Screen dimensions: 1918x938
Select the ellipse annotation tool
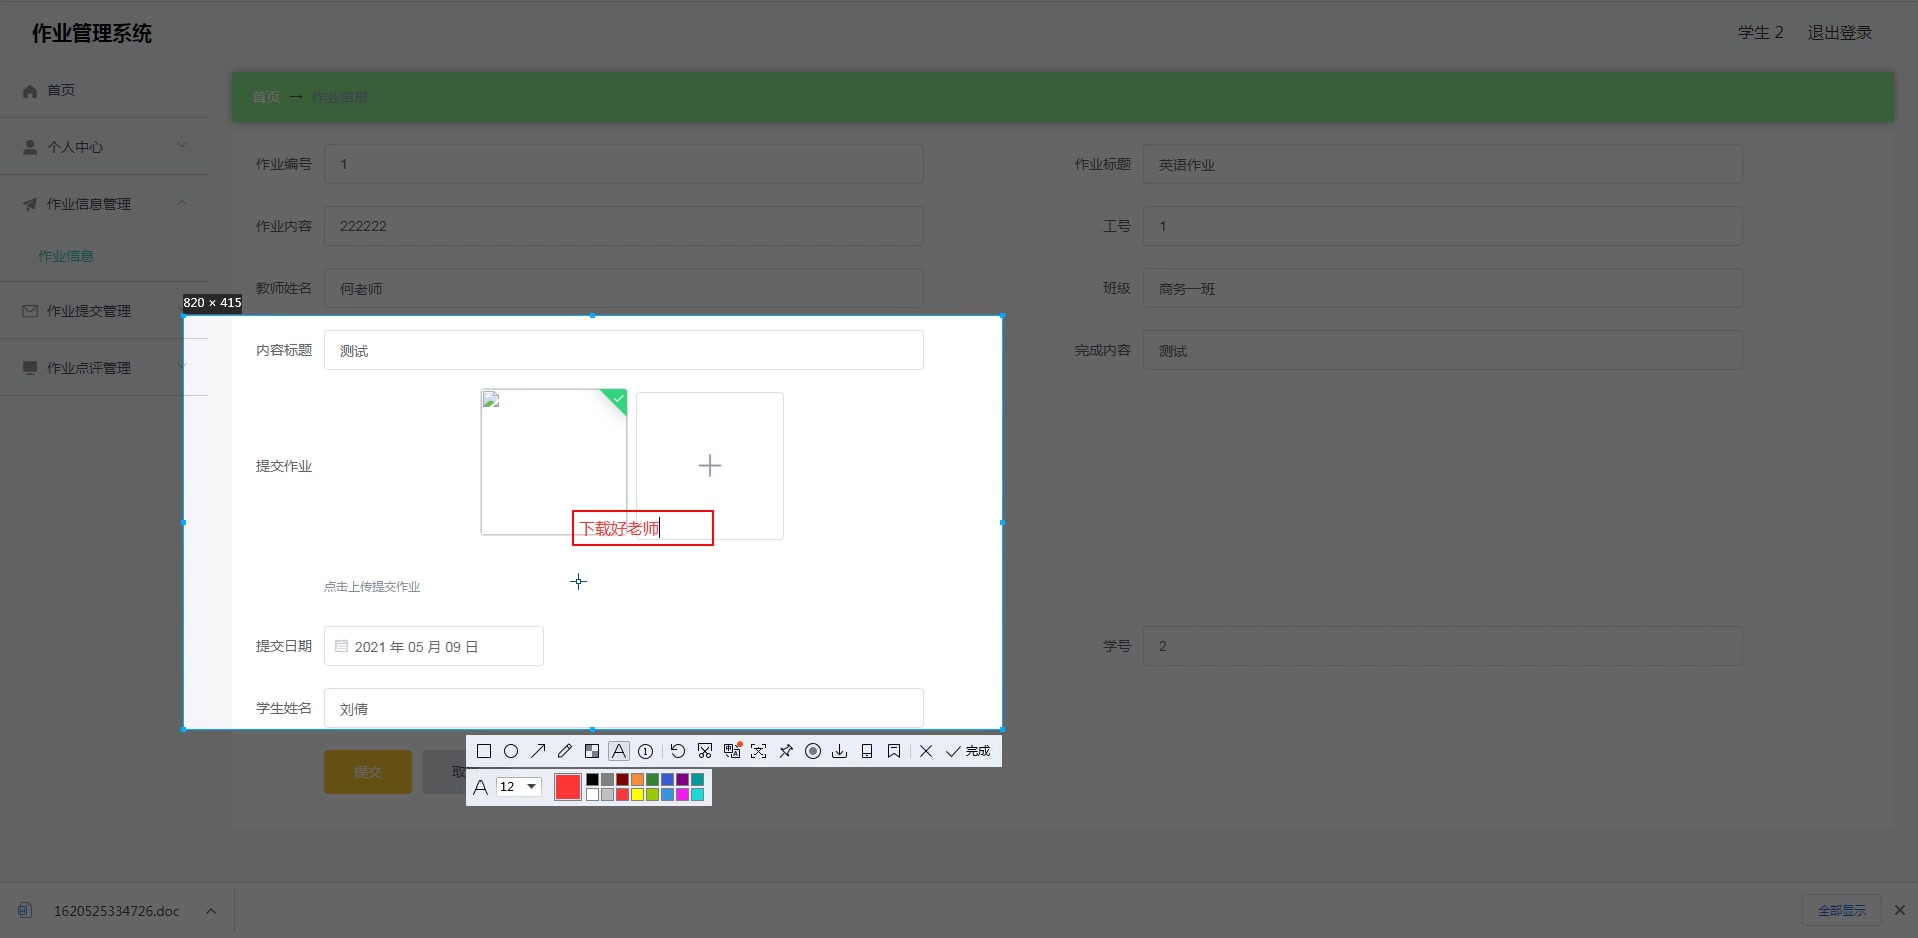(511, 751)
